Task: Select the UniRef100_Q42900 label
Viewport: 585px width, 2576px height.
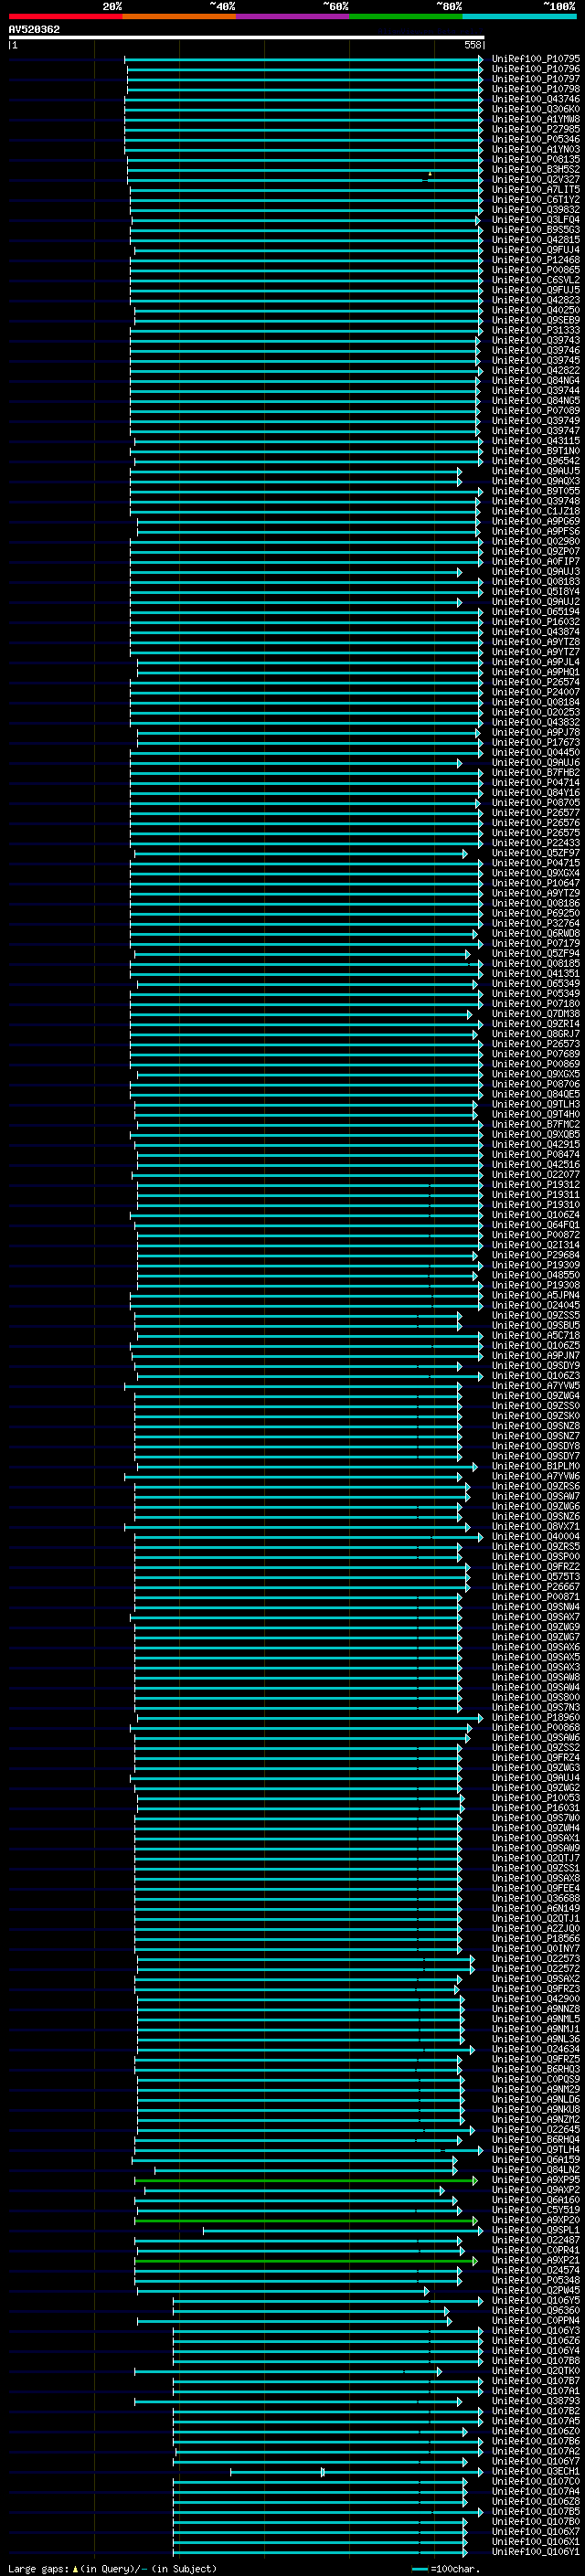Action: (536, 1999)
